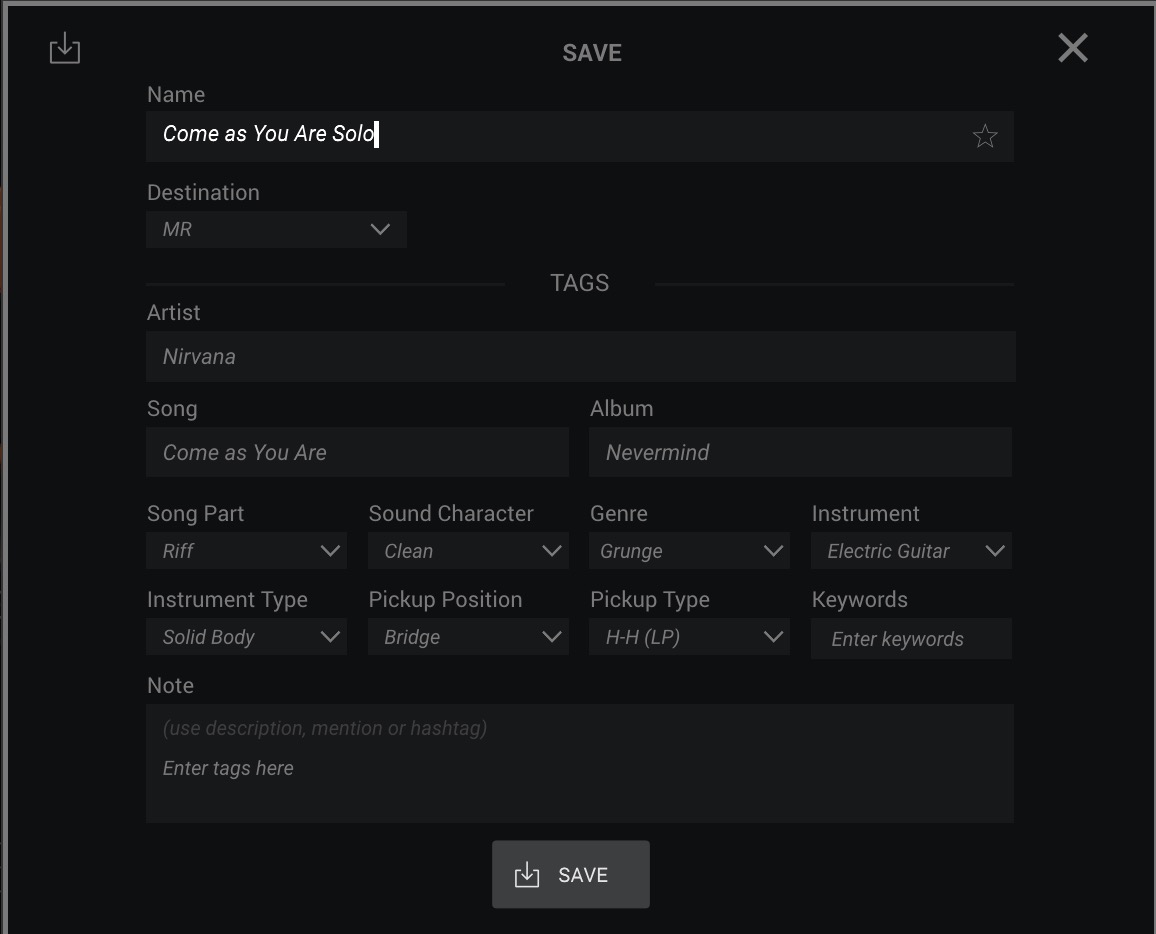
Task: Open the Pickup Type dropdown set to H-H (LP)
Action: [x=689, y=637]
